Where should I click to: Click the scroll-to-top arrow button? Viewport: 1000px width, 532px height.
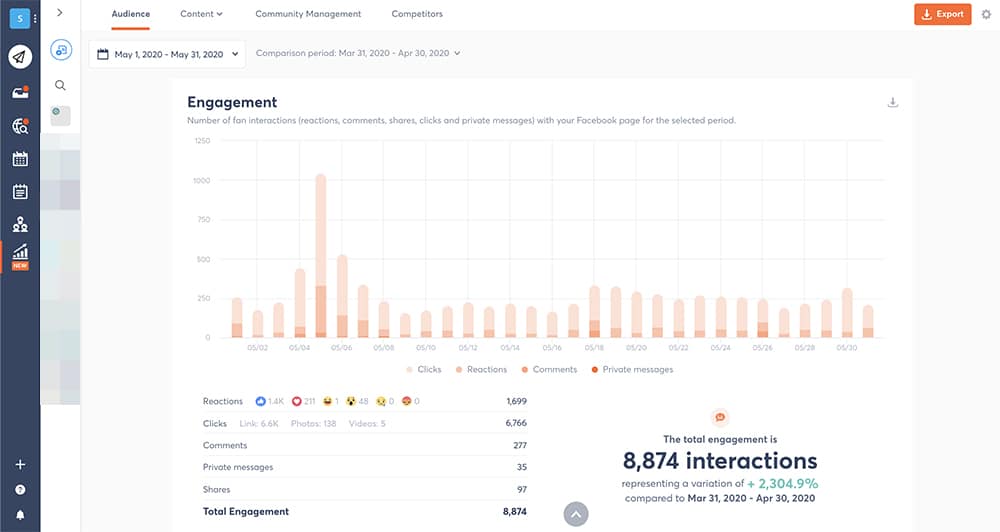tap(576, 514)
